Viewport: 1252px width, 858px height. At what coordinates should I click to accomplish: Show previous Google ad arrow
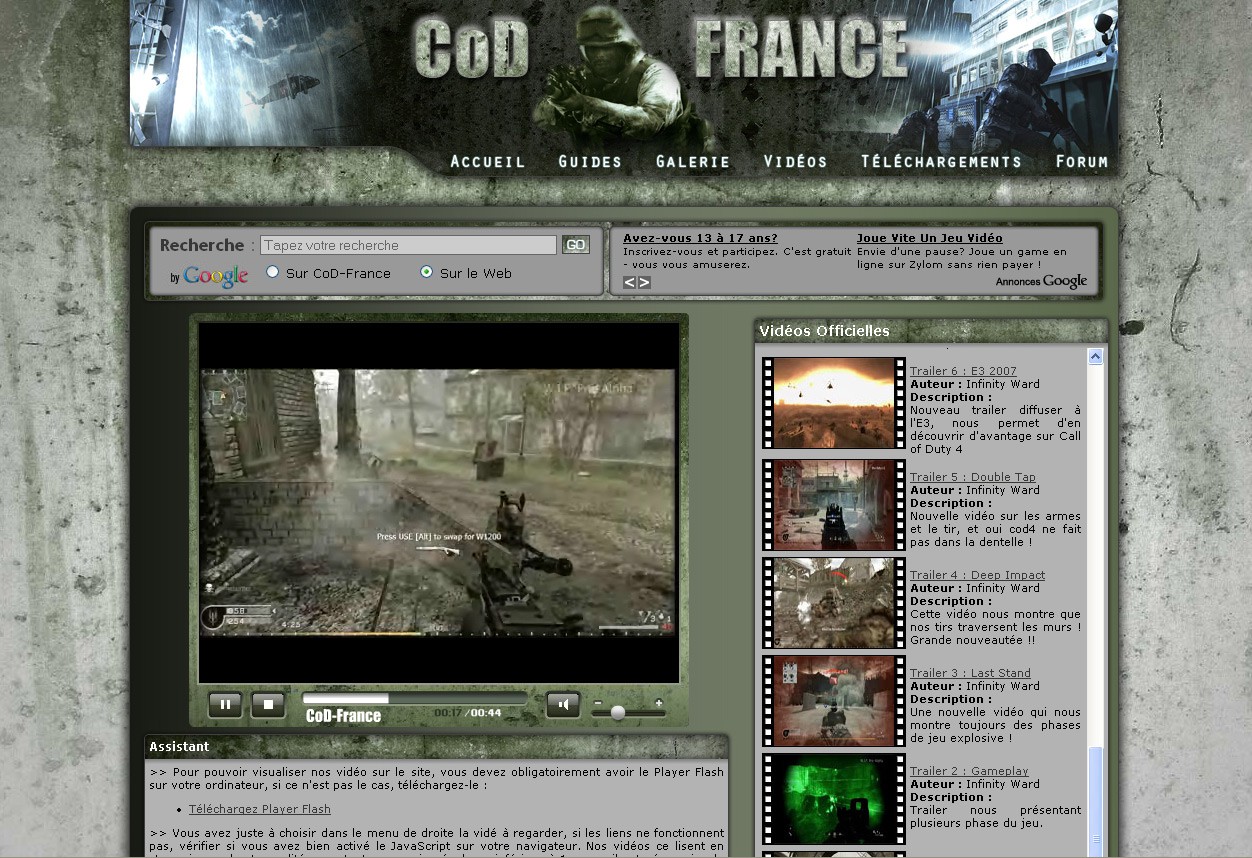coord(630,282)
